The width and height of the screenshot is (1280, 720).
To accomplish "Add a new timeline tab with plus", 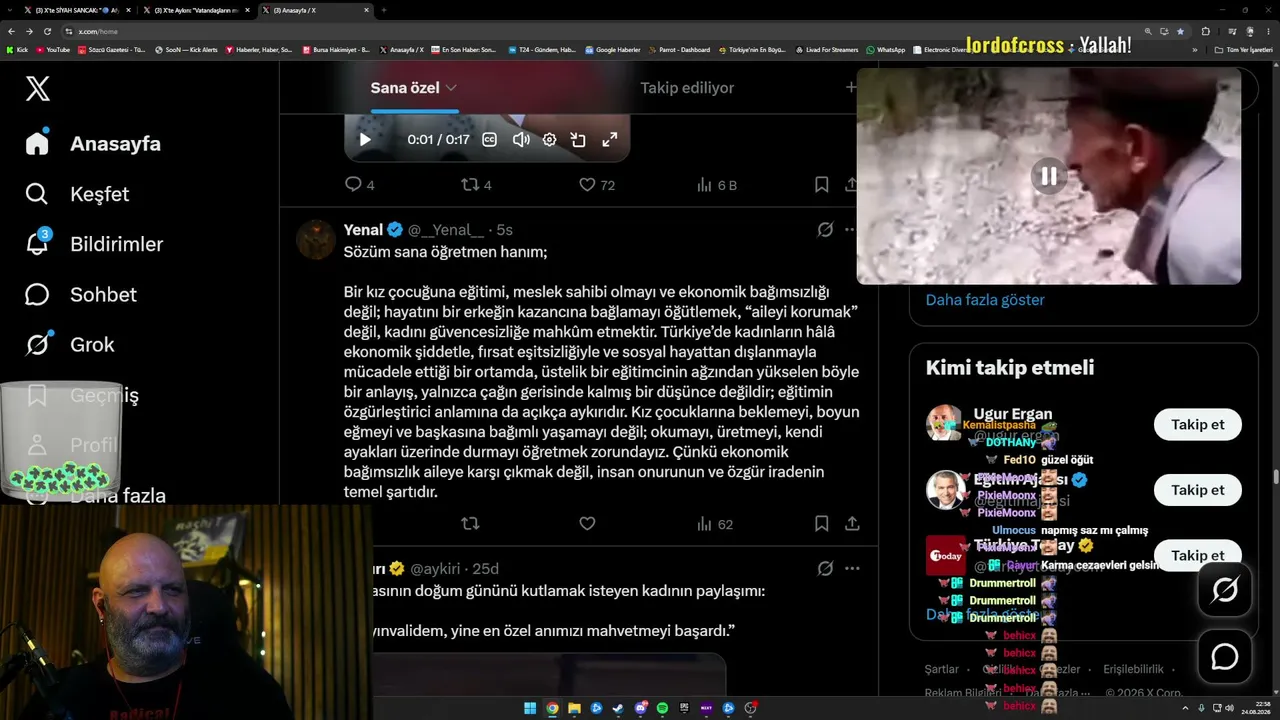I will click(851, 87).
